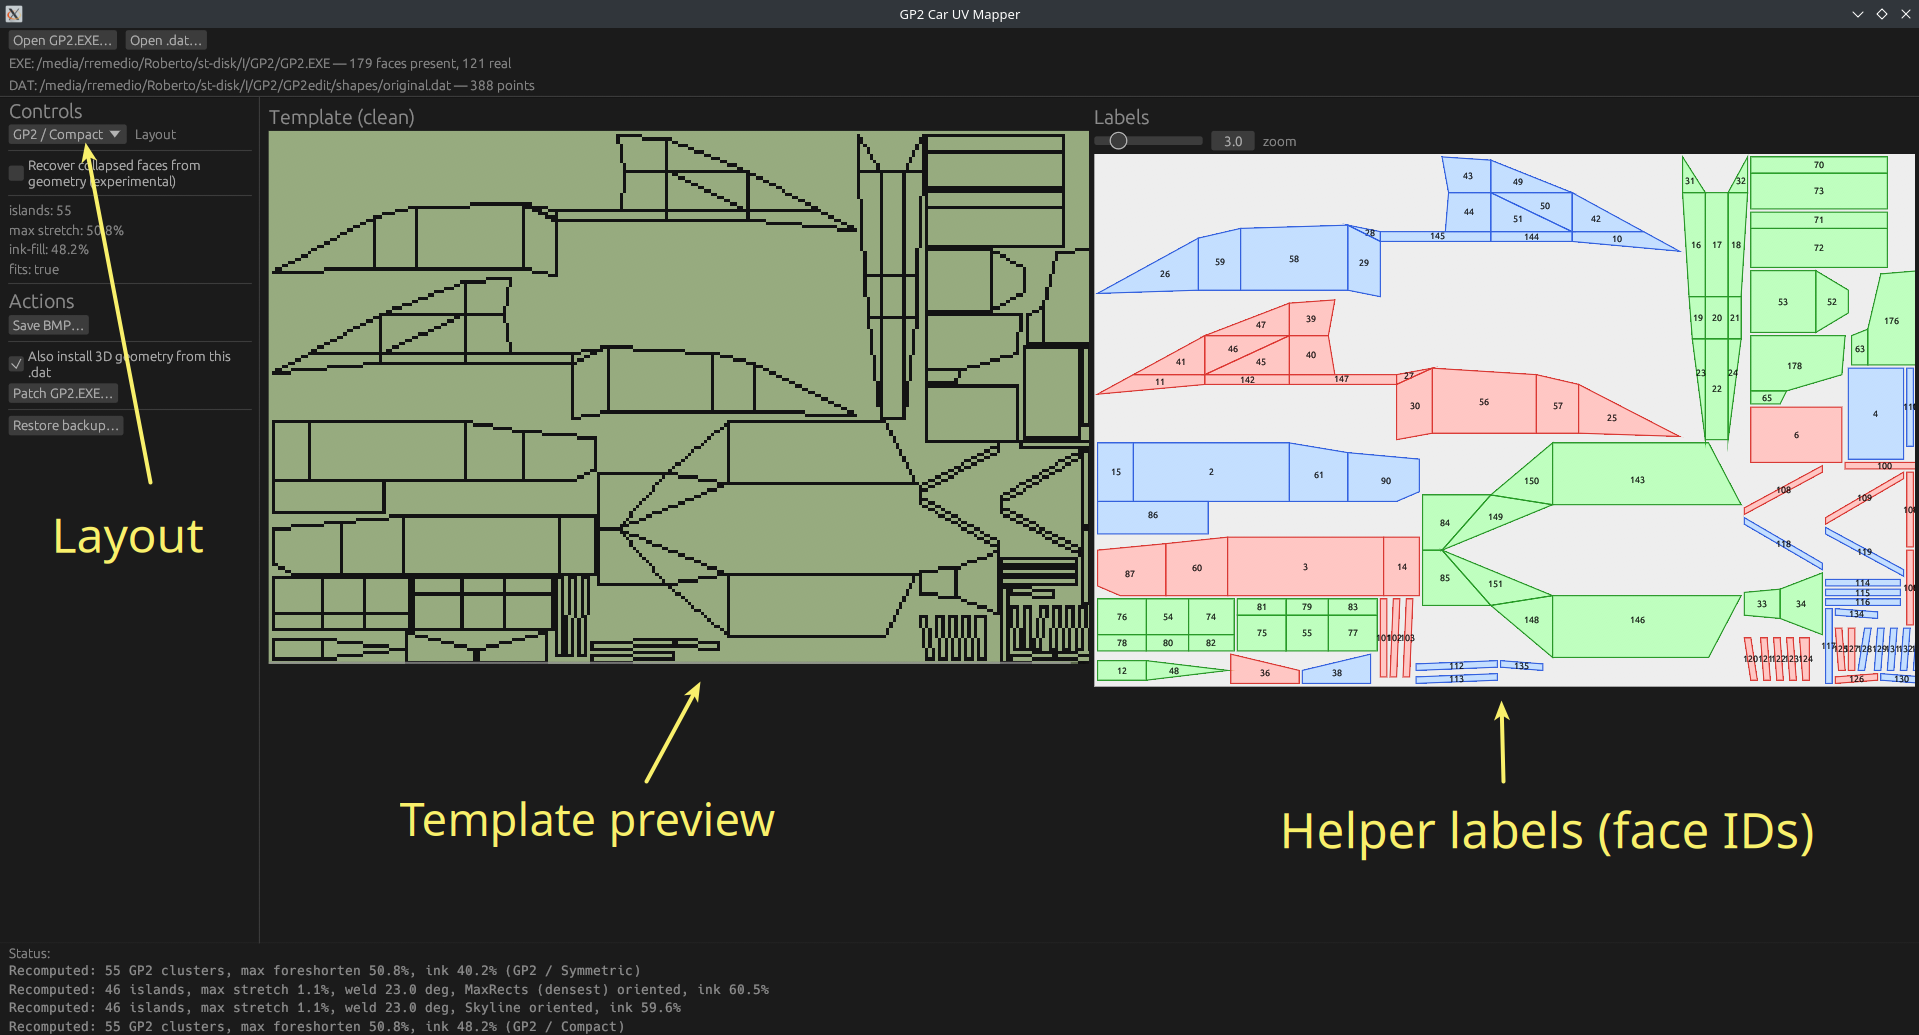The width and height of the screenshot is (1919, 1035).
Task: Click Save BMP… button
Action: click(48, 325)
